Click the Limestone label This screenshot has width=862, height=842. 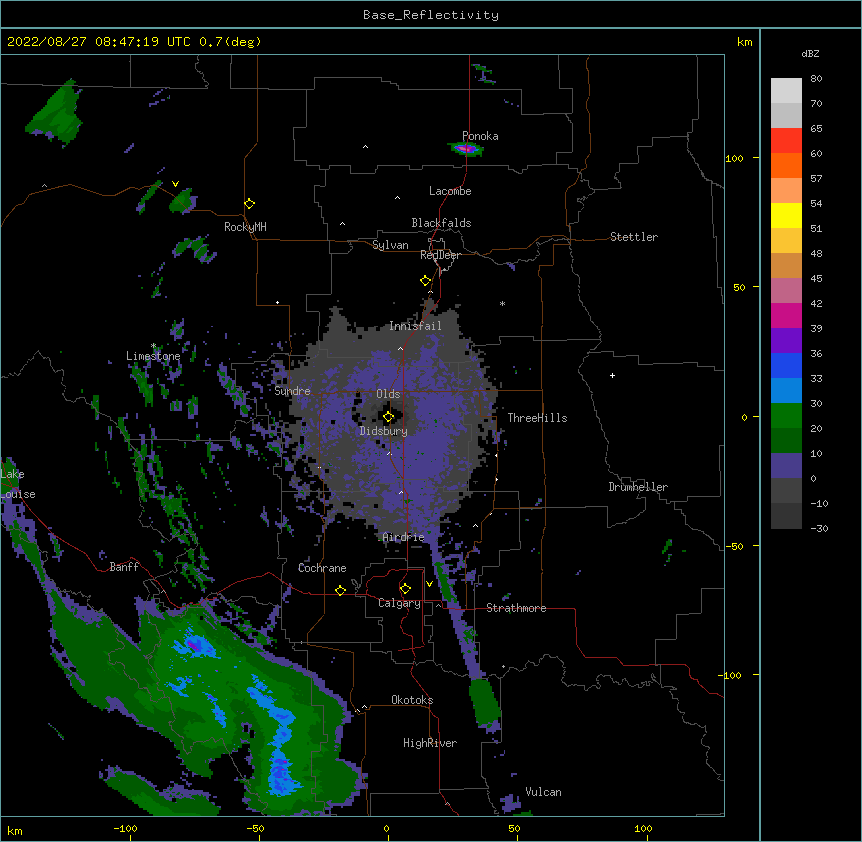pos(153,356)
